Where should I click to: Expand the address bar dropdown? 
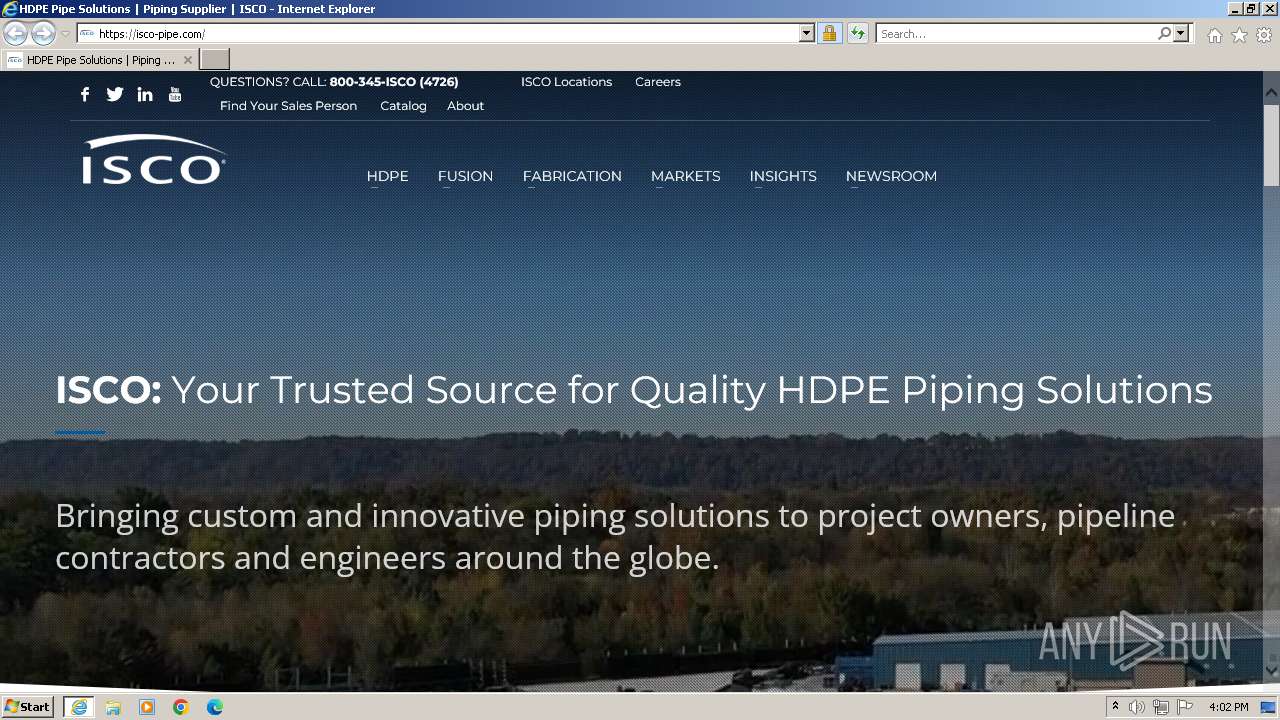807,34
